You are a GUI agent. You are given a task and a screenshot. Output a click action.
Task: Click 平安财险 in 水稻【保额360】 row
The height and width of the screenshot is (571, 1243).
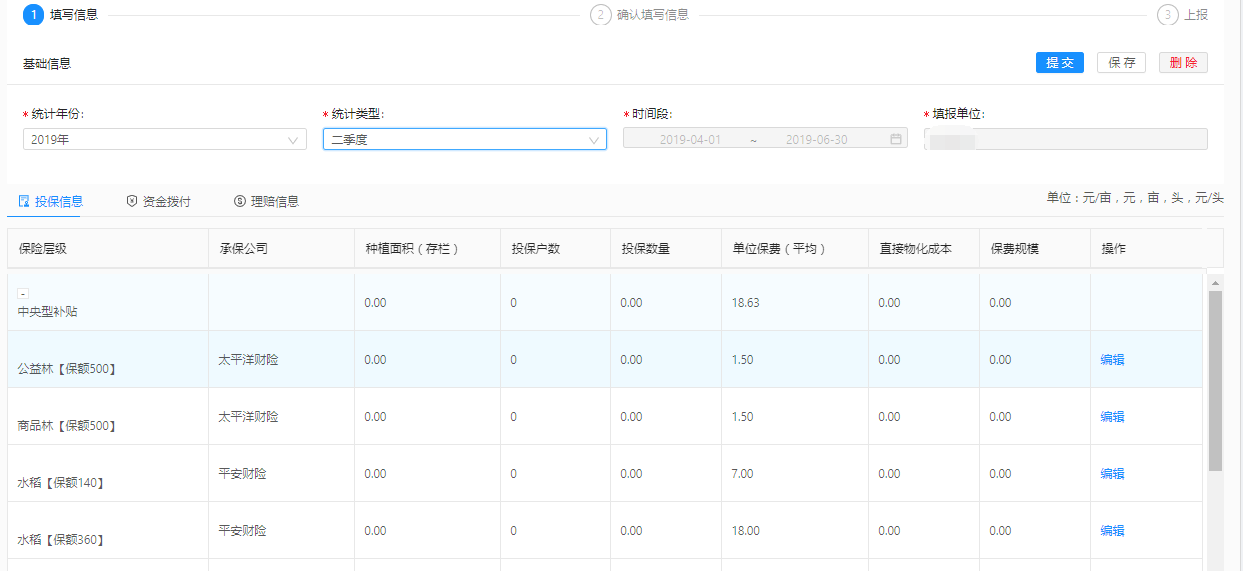[242, 530]
